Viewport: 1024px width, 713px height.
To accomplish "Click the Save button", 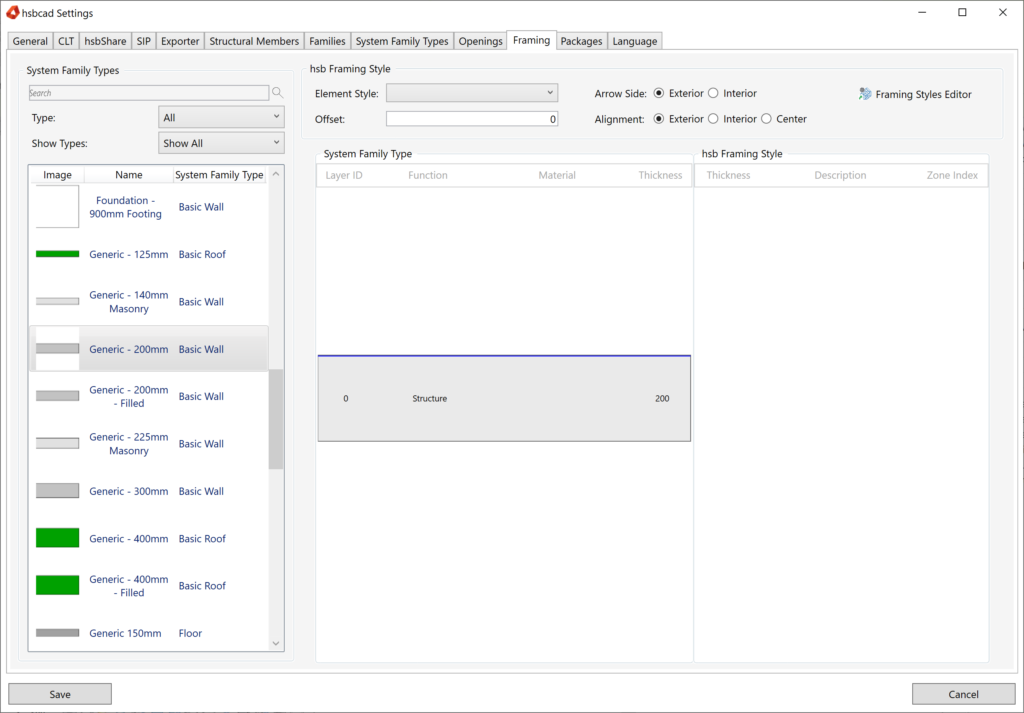I will tap(60, 694).
